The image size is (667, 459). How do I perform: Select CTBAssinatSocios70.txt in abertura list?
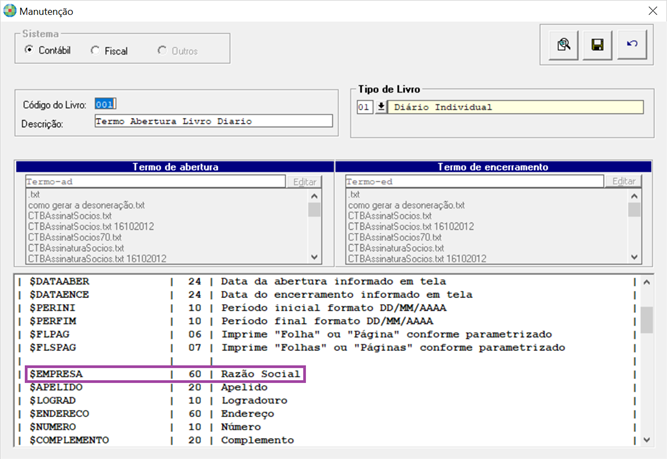tap(75, 237)
